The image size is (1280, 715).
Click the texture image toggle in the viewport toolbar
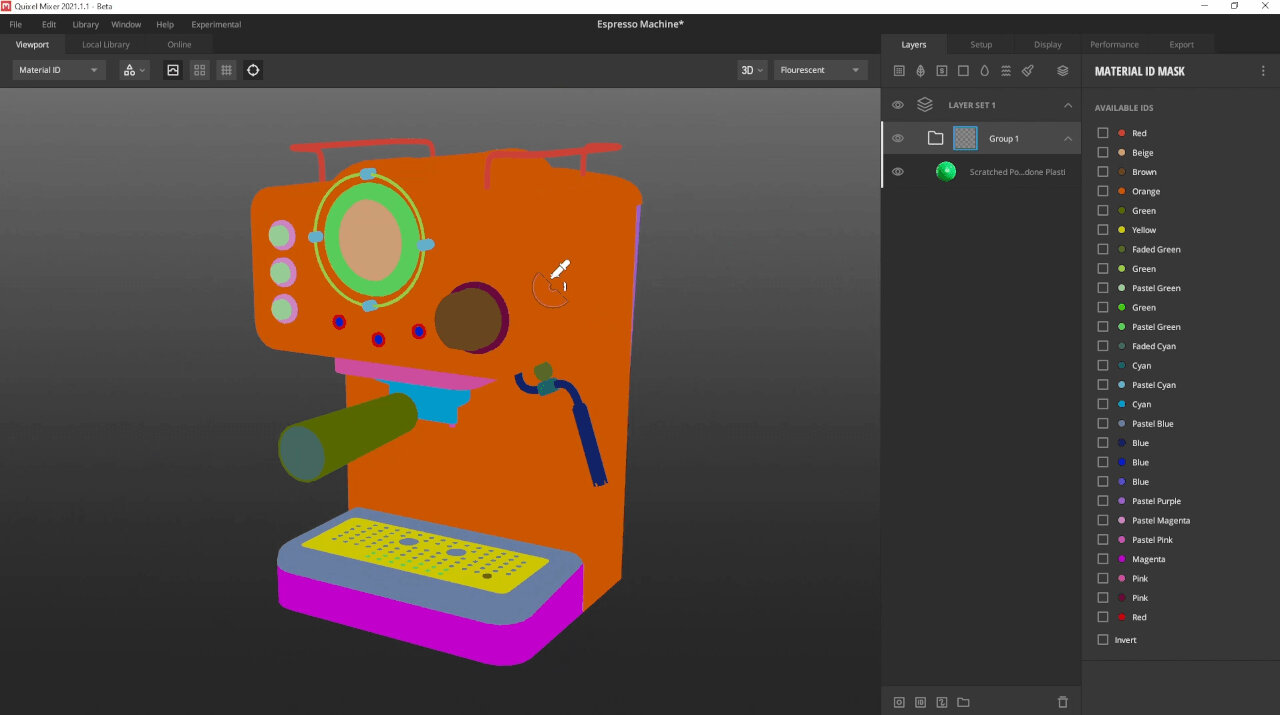(x=175, y=70)
